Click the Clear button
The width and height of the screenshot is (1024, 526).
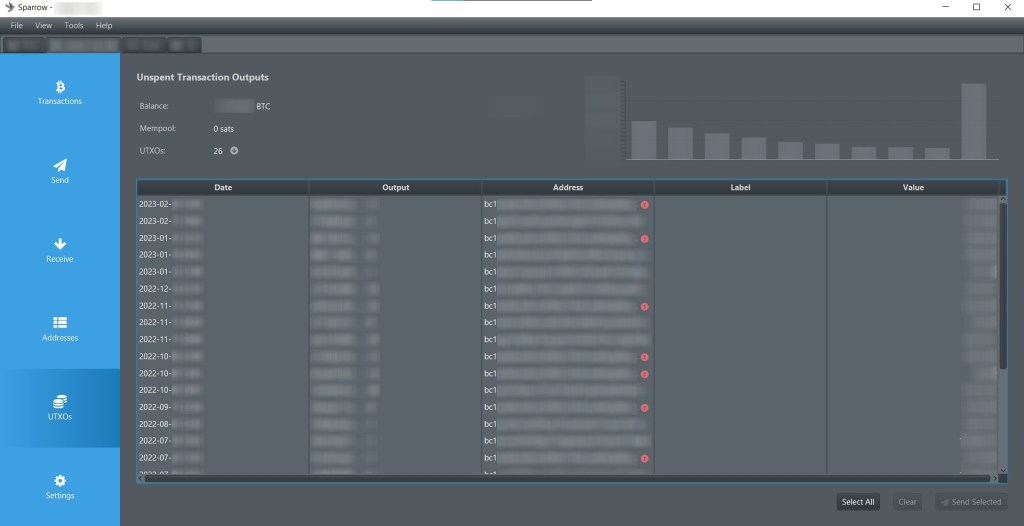tap(907, 502)
